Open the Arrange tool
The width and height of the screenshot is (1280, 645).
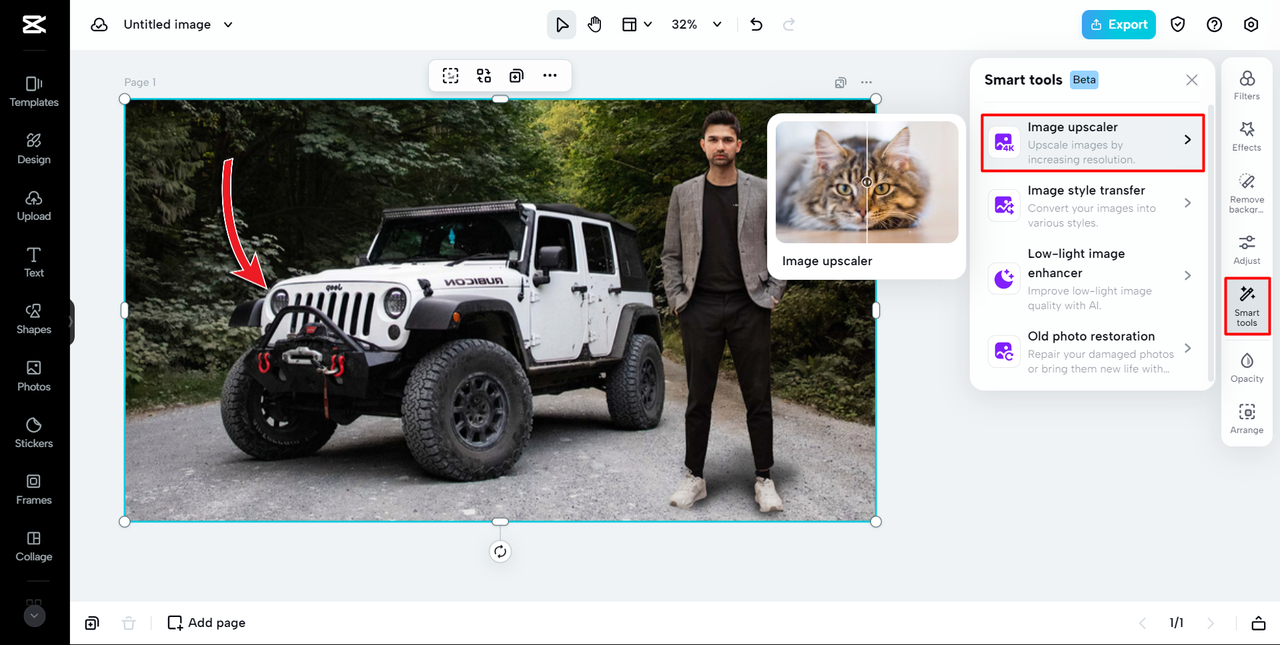tap(1247, 419)
